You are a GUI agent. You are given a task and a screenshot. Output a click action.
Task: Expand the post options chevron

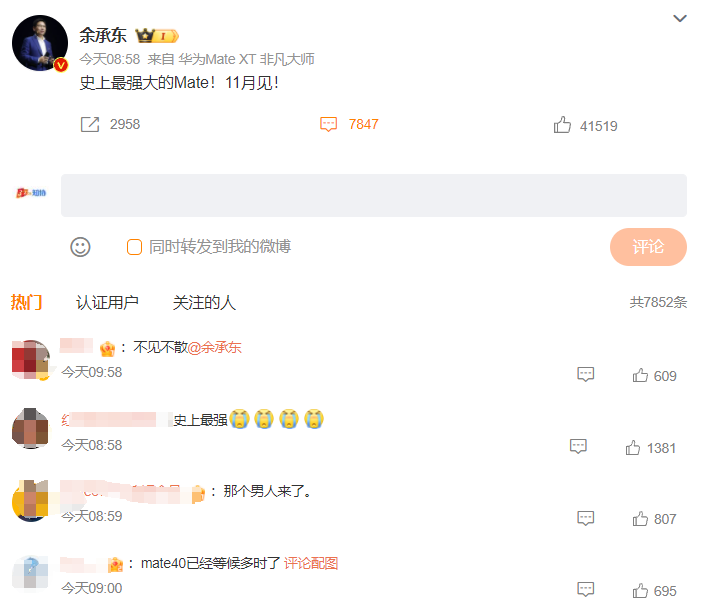pyautogui.click(x=679, y=18)
